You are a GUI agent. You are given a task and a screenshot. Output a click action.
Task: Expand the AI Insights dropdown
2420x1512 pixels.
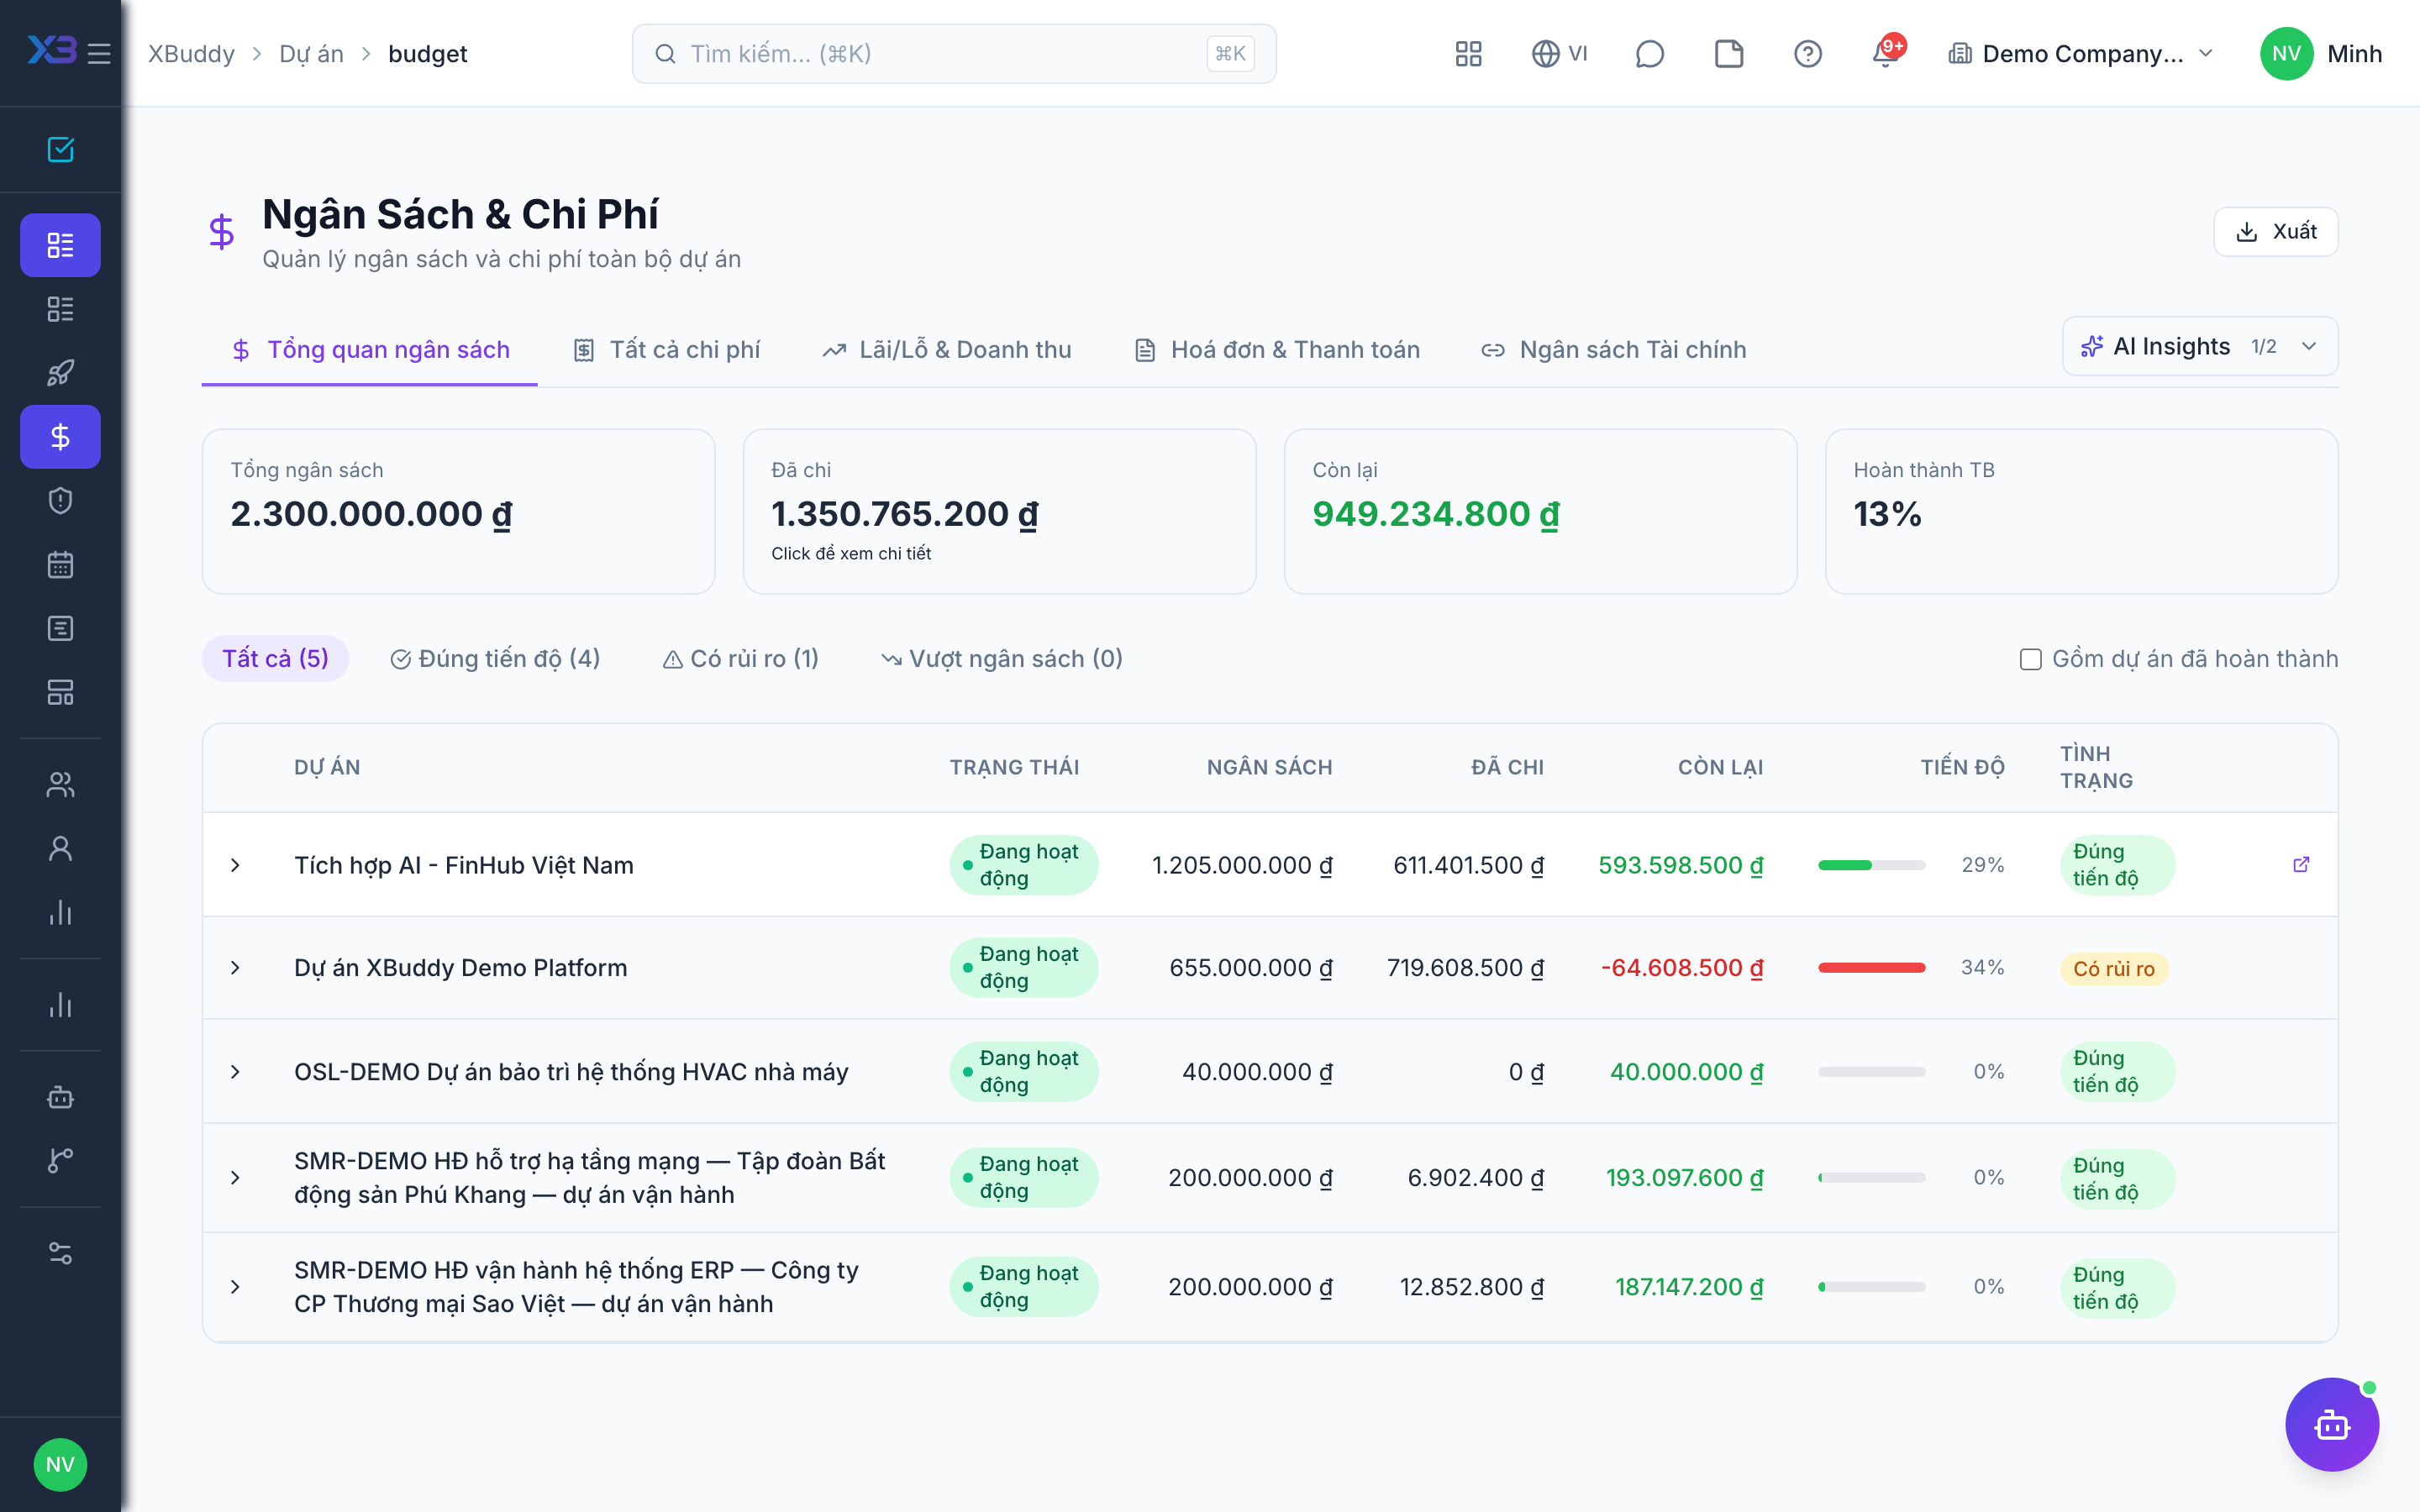point(2199,346)
